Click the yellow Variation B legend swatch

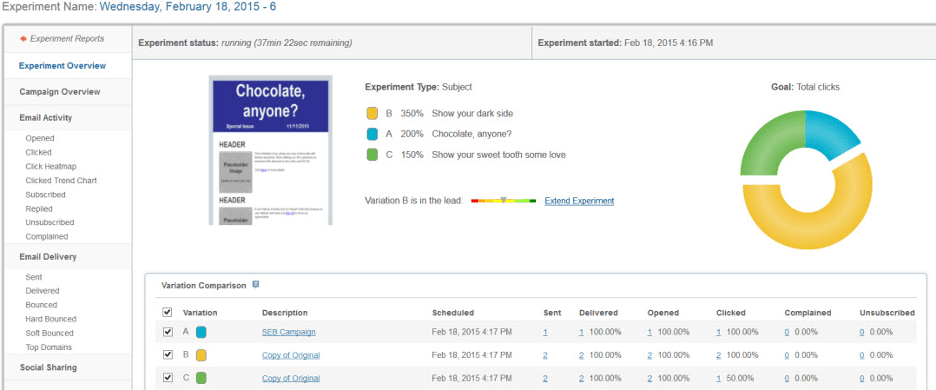pyautogui.click(x=371, y=113)
